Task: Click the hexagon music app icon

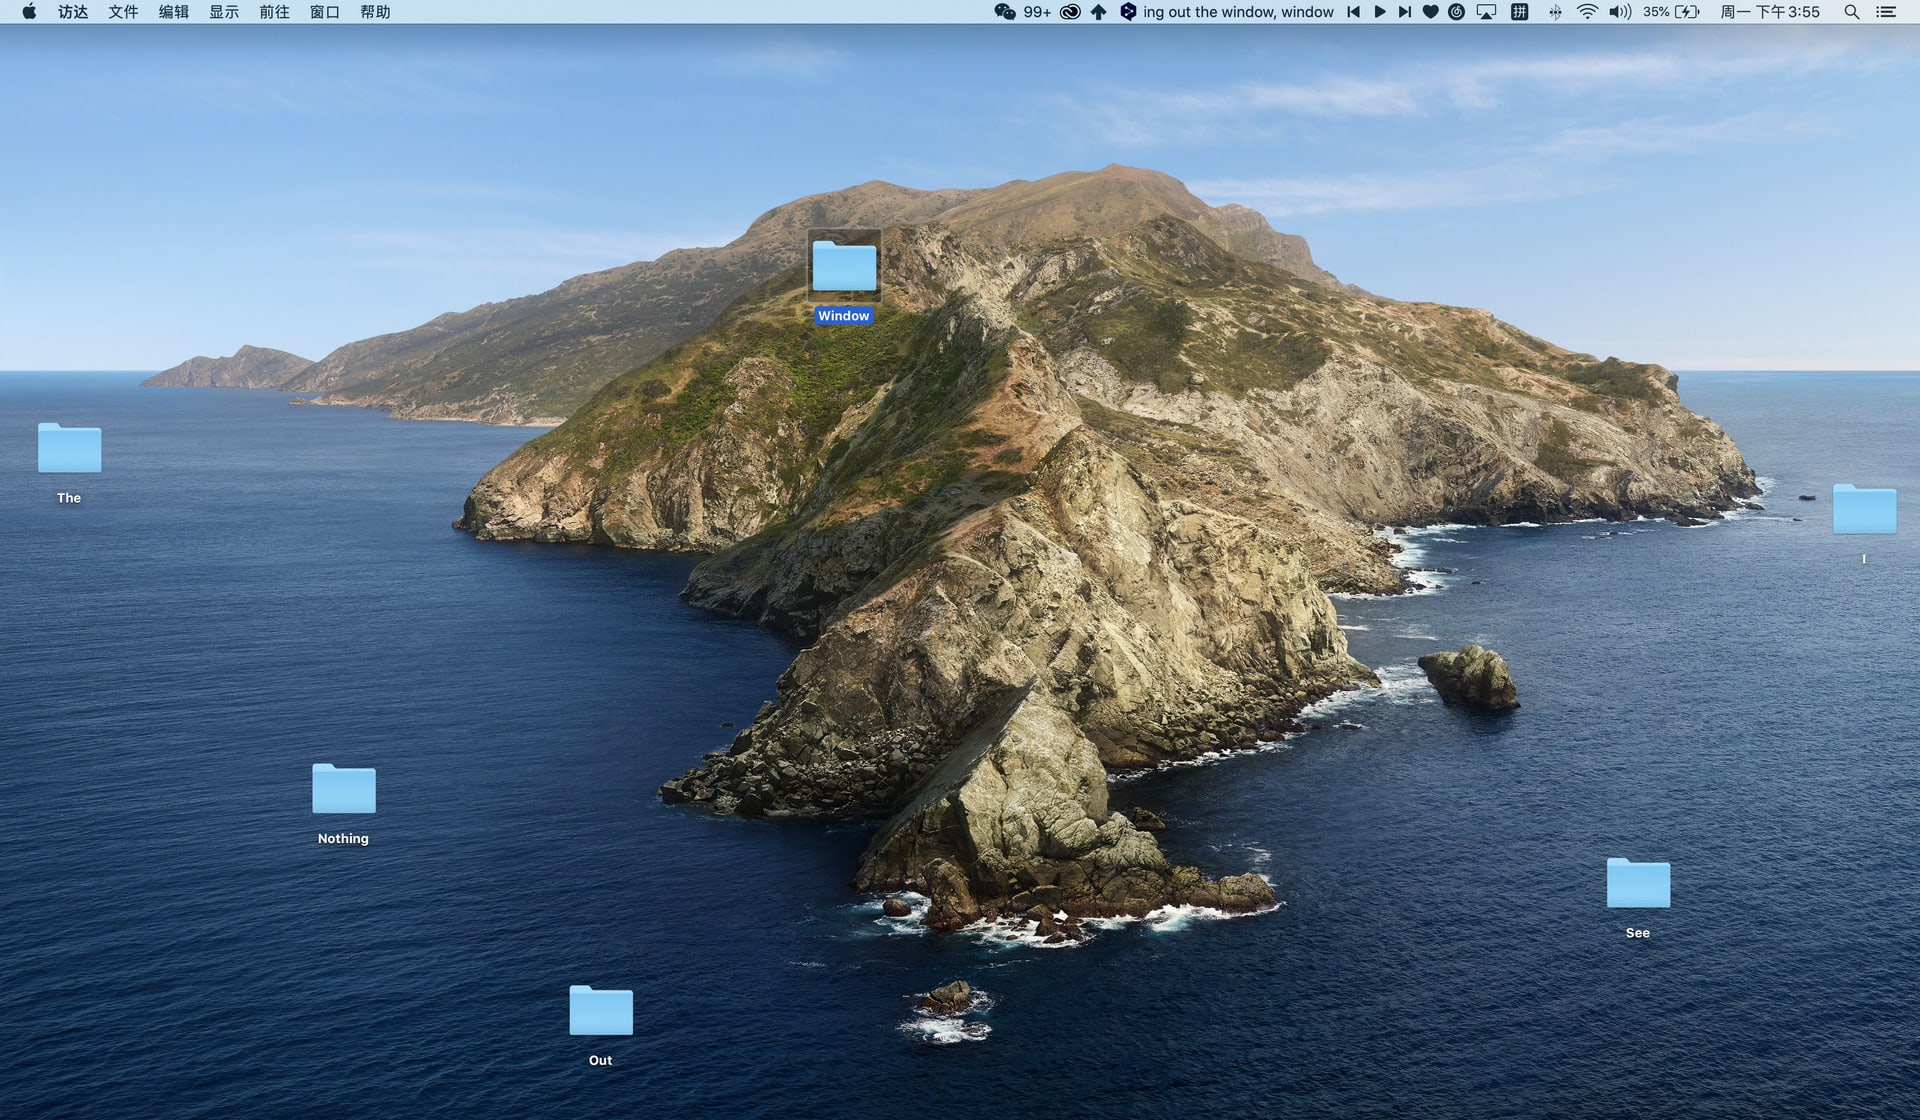Action: tap(1128, 12)
